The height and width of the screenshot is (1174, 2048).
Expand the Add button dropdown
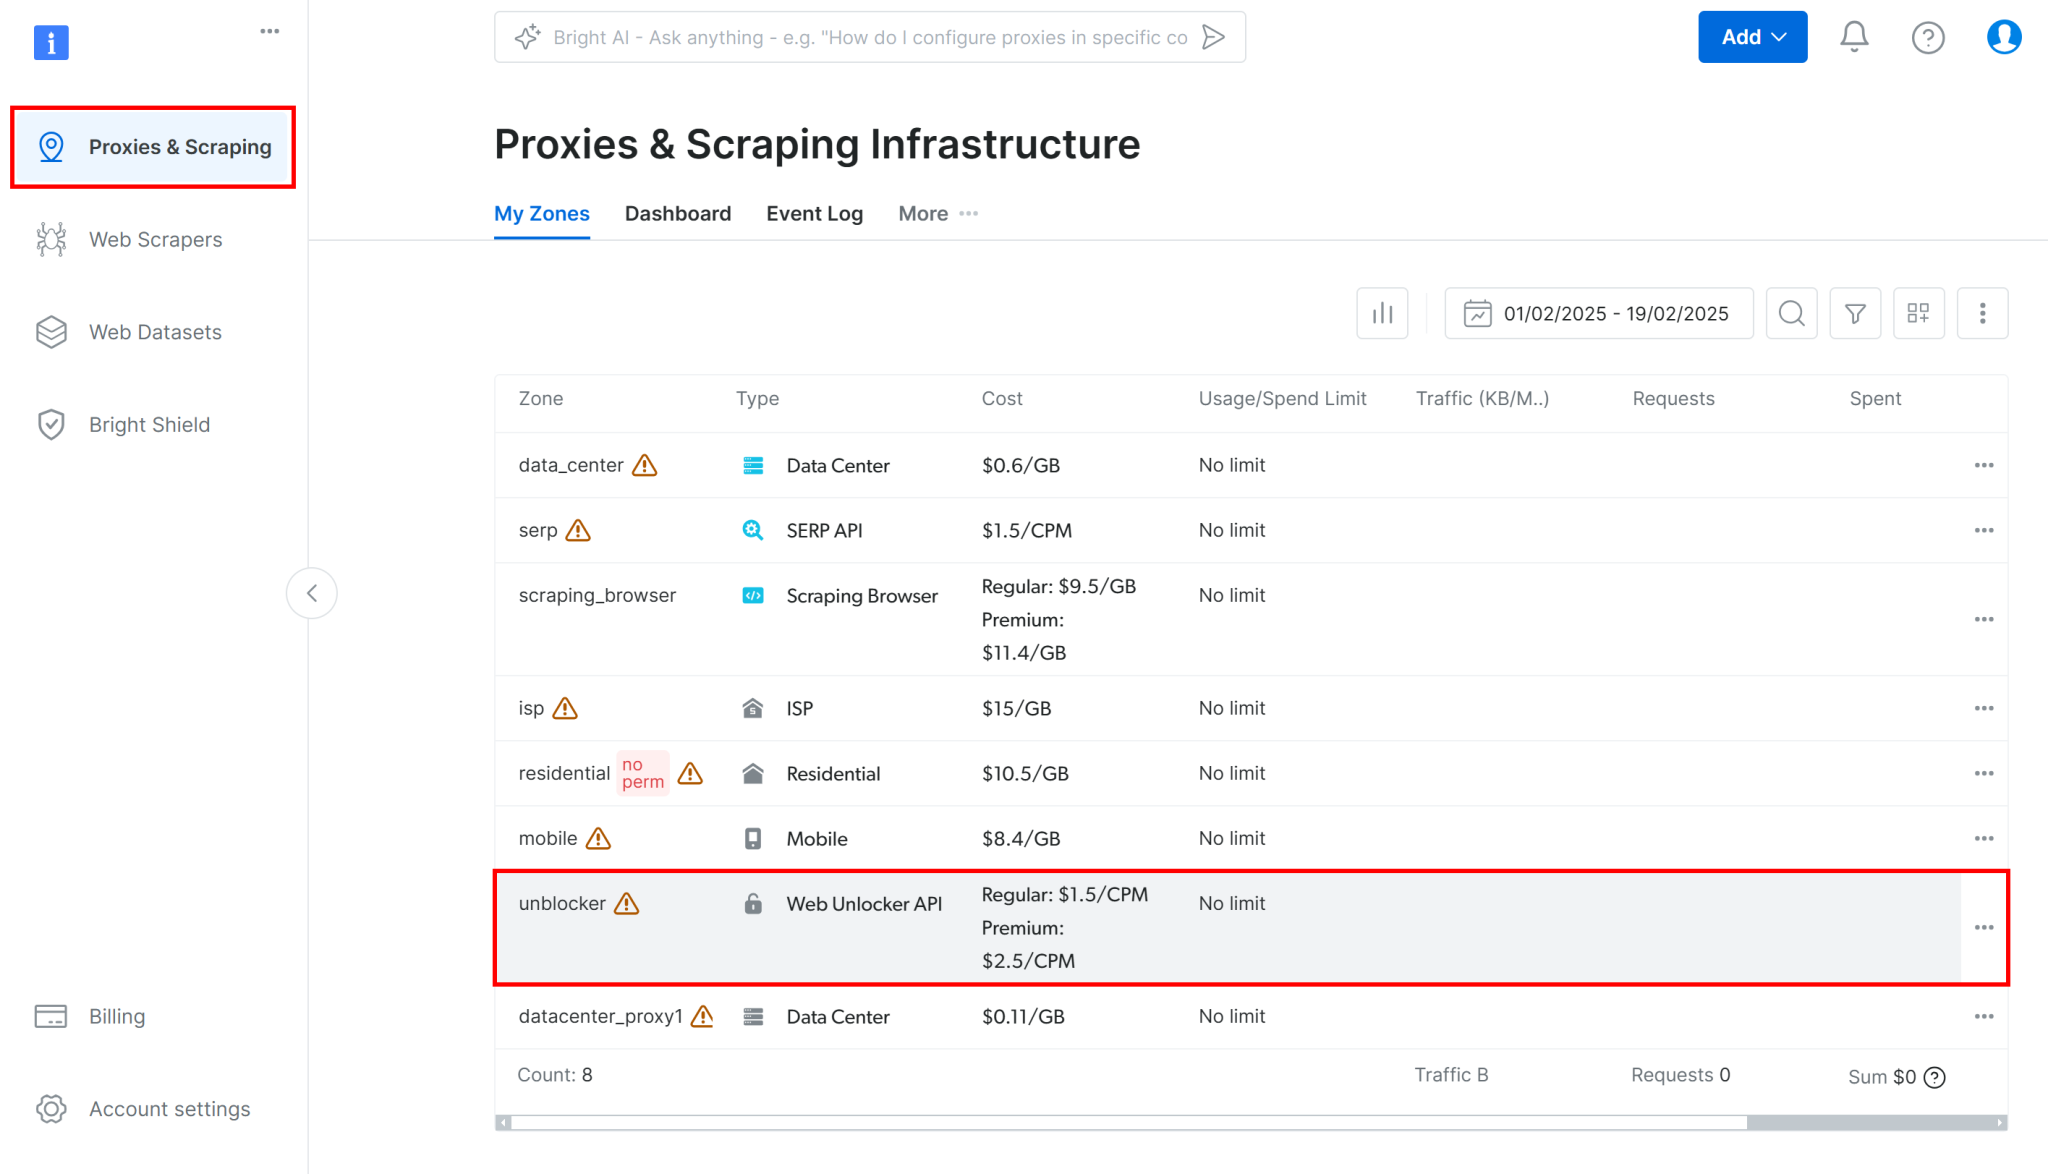tap(1752, 36)
